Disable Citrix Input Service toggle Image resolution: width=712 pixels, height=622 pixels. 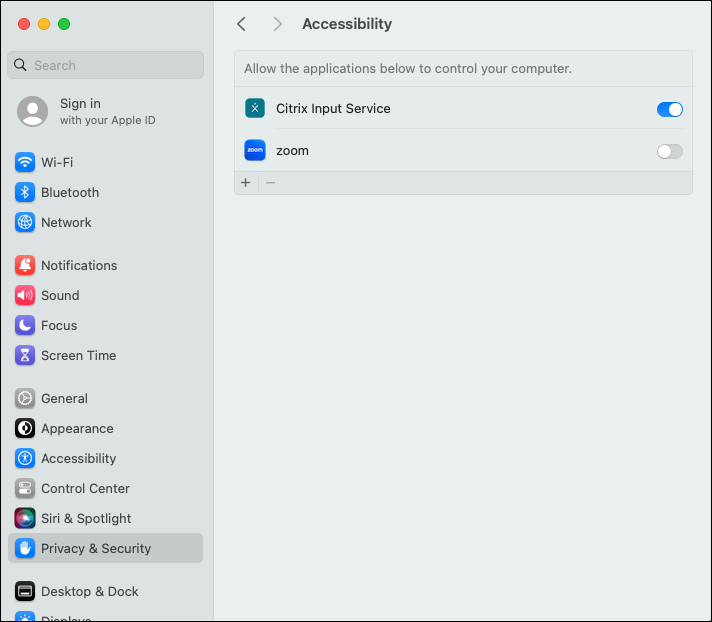pyautogui.click(x=669, y=109)
